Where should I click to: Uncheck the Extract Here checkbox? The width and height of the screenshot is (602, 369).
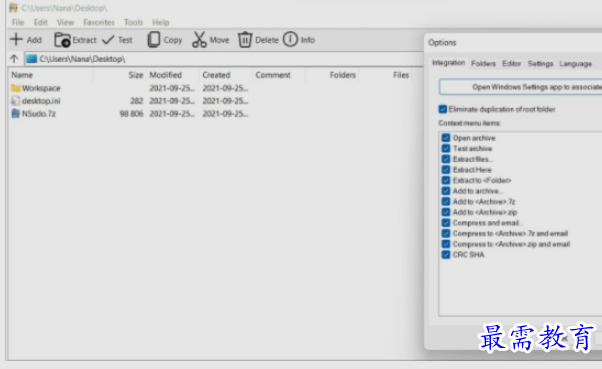point(446,170)
